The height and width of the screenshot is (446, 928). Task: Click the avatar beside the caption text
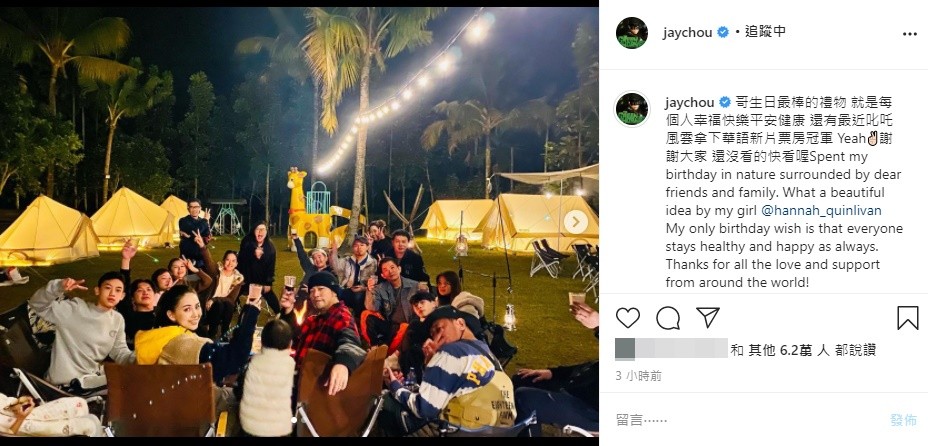632,109
